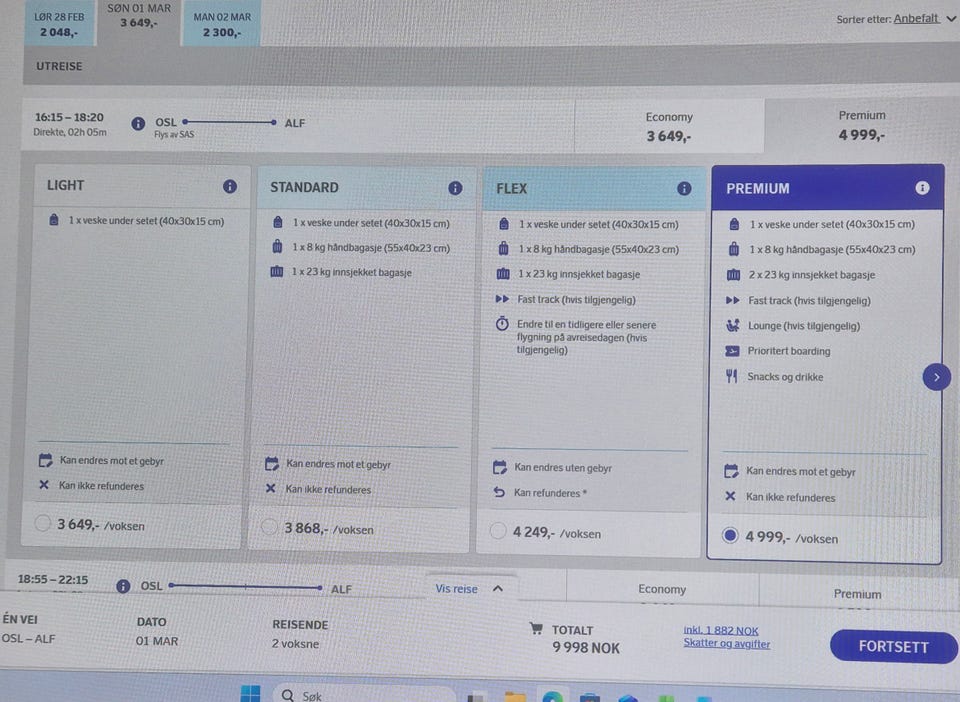Click 'Kan endres uten gebyr' text
960x702 pixels.
pyautogui.click(x=563, y=468)
